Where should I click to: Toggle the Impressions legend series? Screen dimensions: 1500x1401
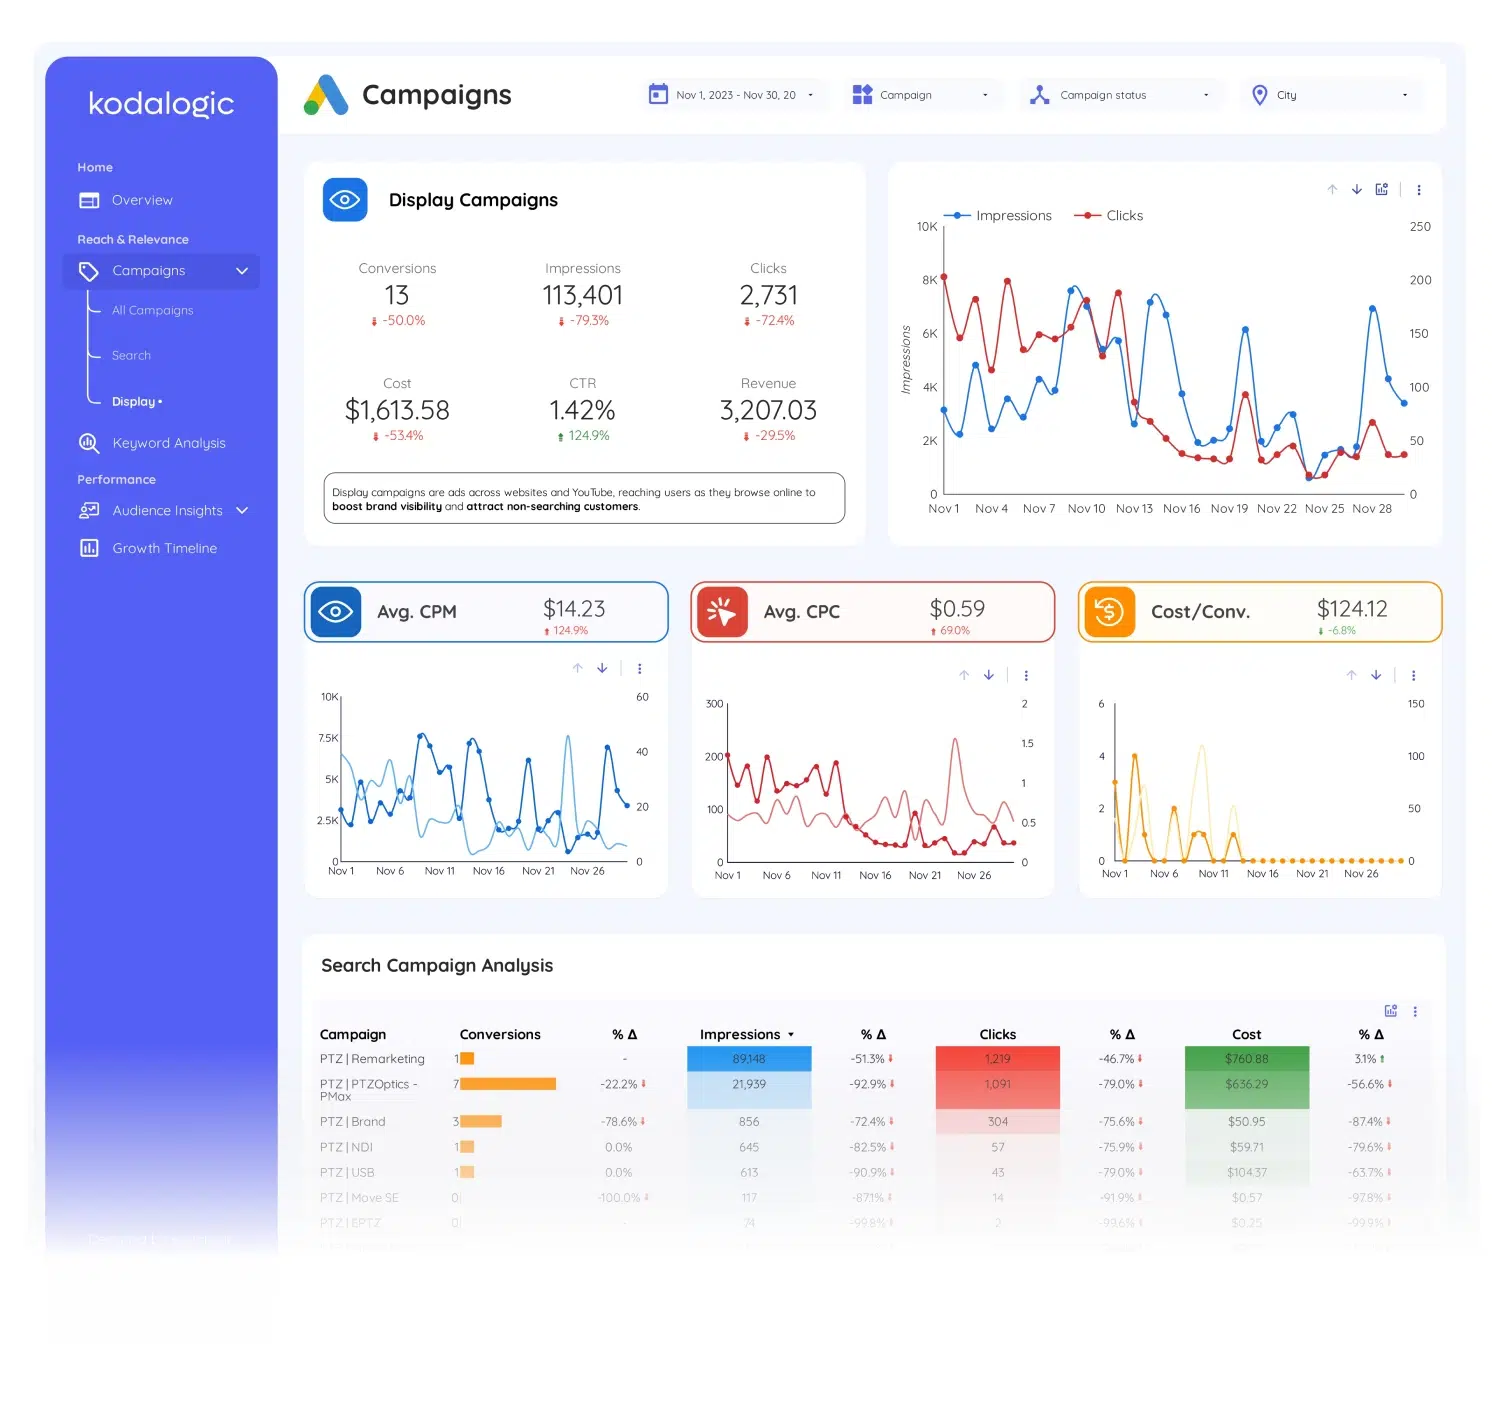998,215
